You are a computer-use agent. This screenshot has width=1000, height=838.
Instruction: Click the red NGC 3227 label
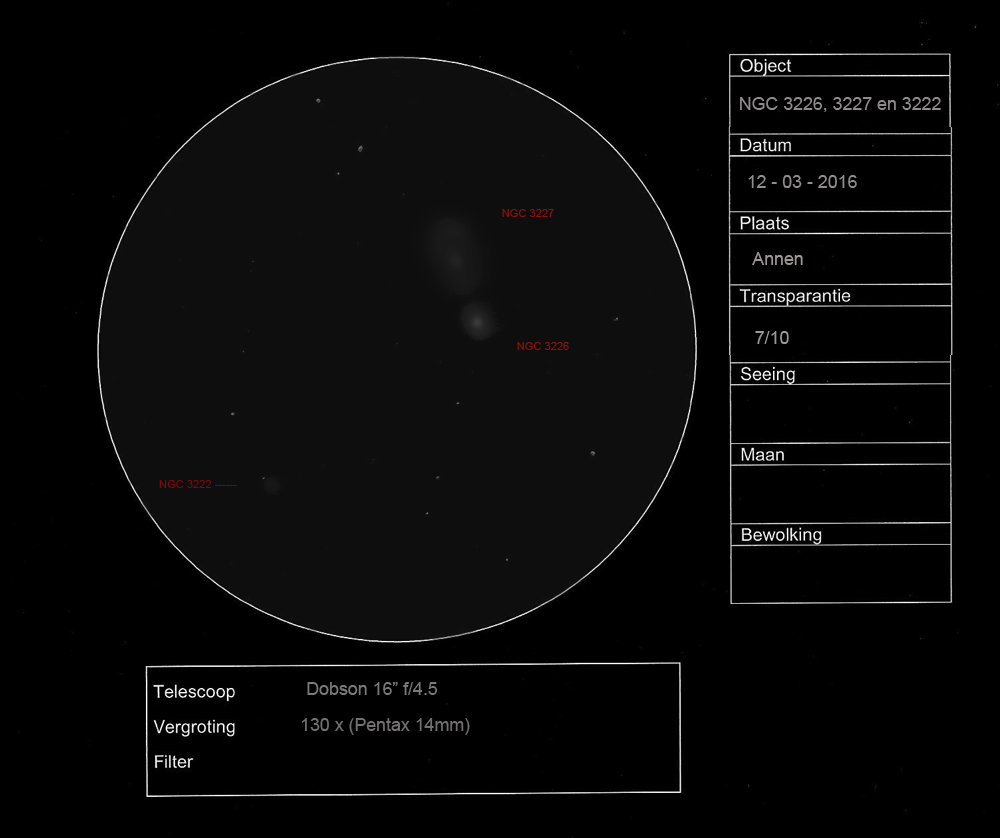tap(527, 213)
